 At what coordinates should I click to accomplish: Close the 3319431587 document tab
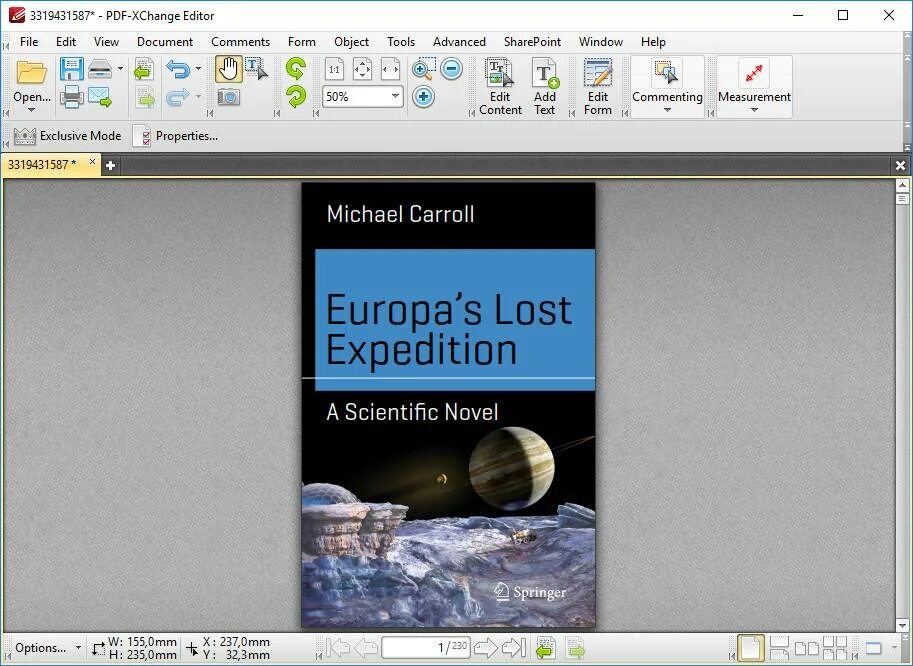pos(92,162)
